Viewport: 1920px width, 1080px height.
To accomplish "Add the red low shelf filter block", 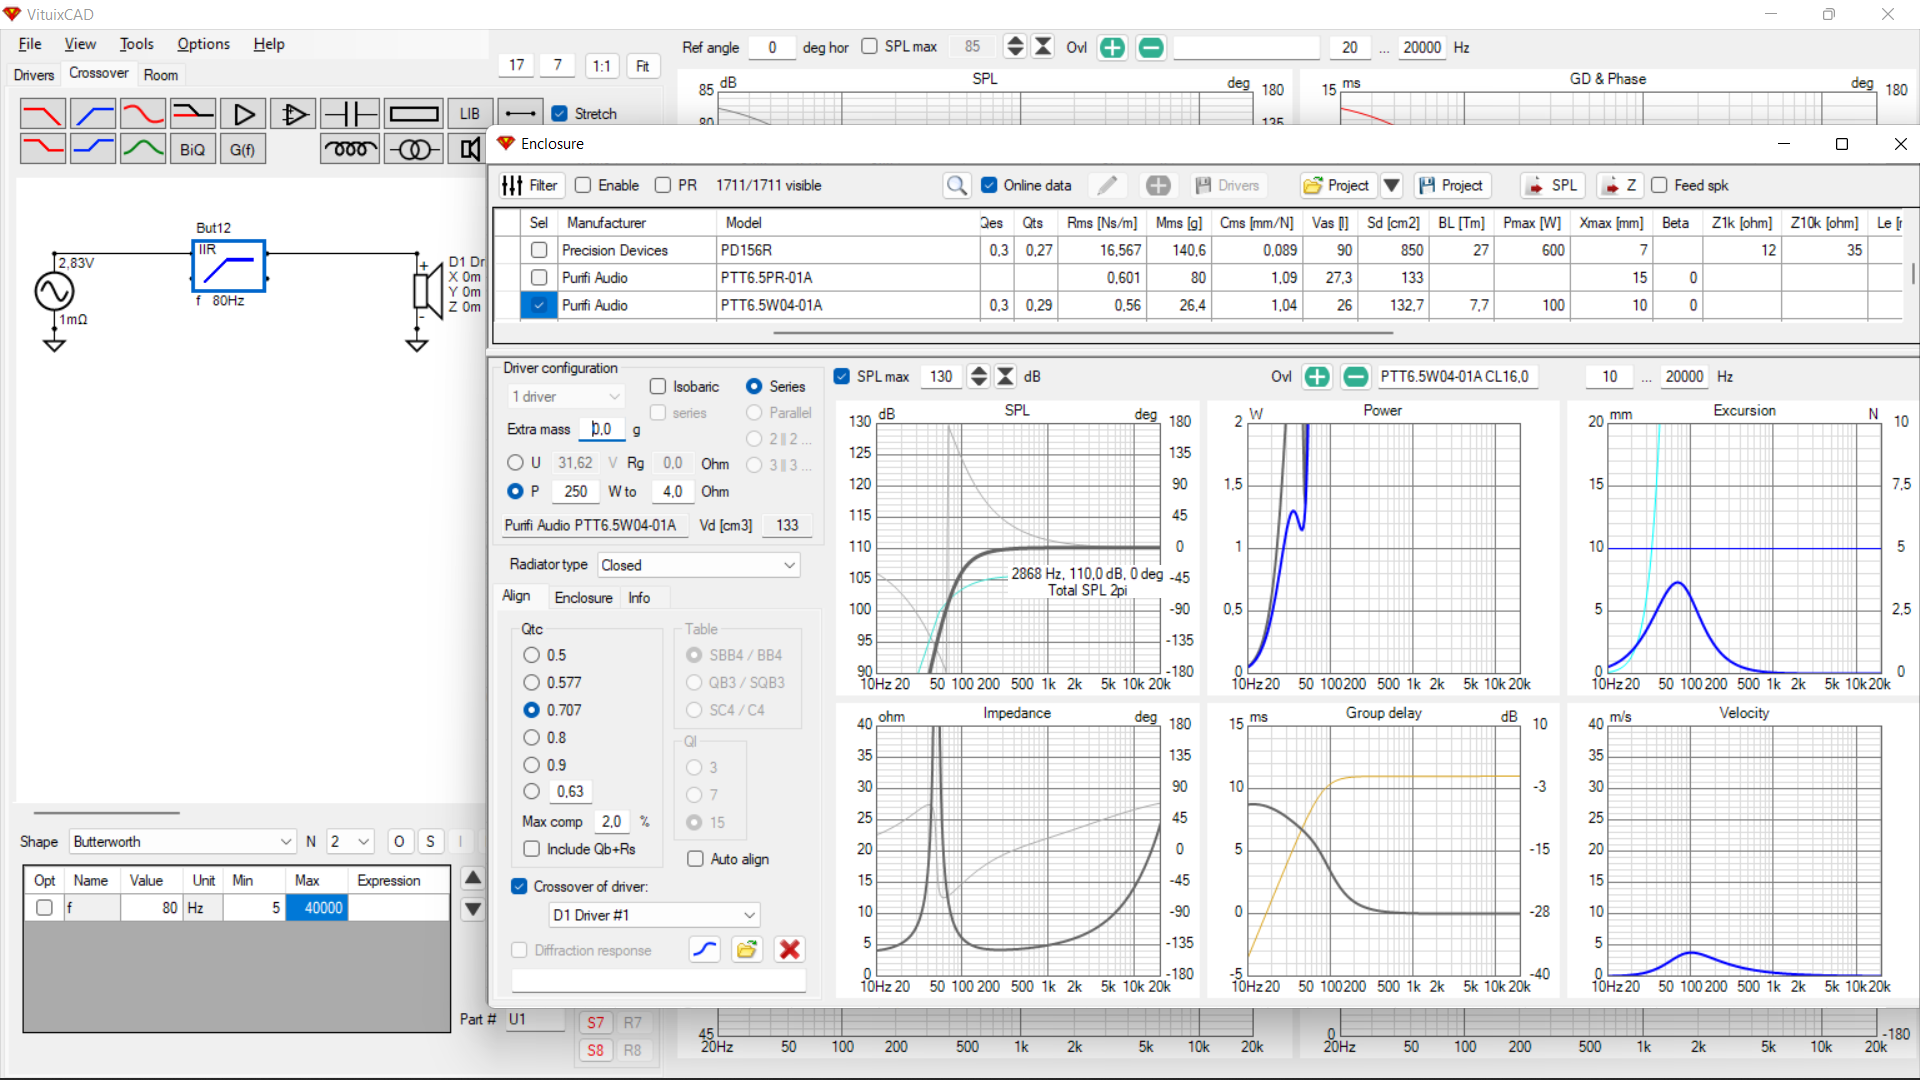I will tap(43, 149).
